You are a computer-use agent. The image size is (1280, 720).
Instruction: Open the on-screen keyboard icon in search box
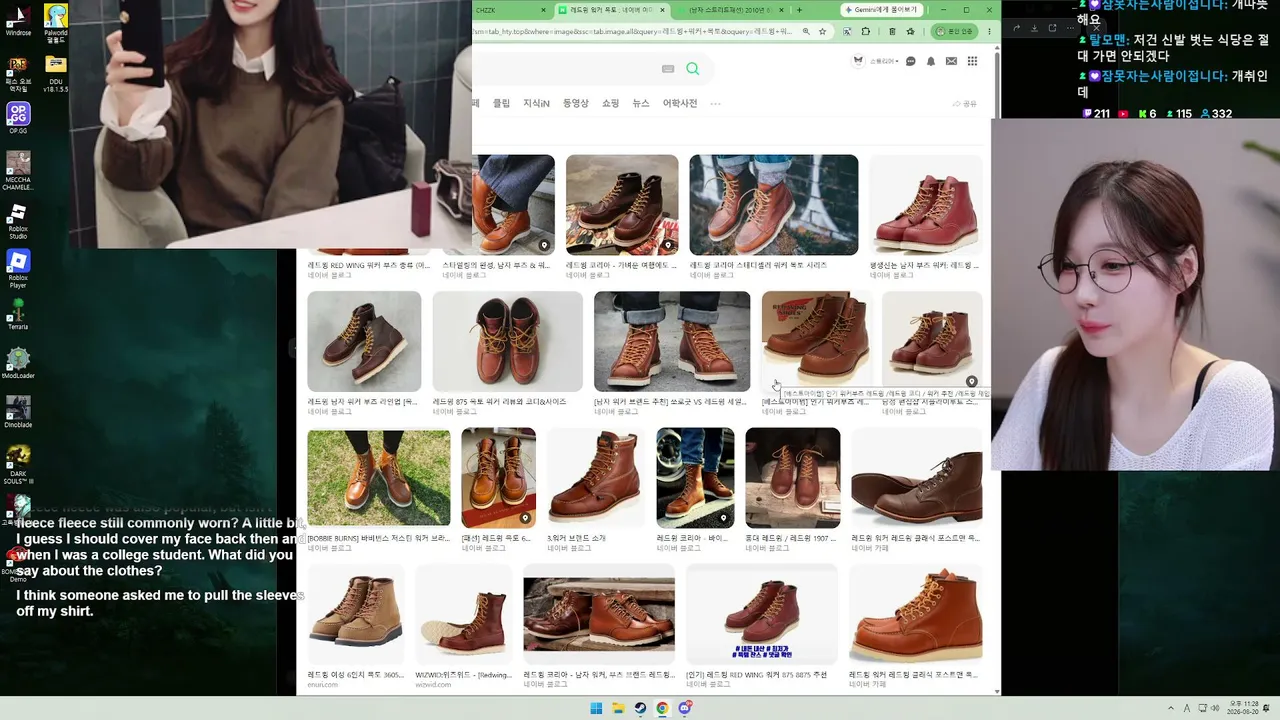(x=668, y=68)
